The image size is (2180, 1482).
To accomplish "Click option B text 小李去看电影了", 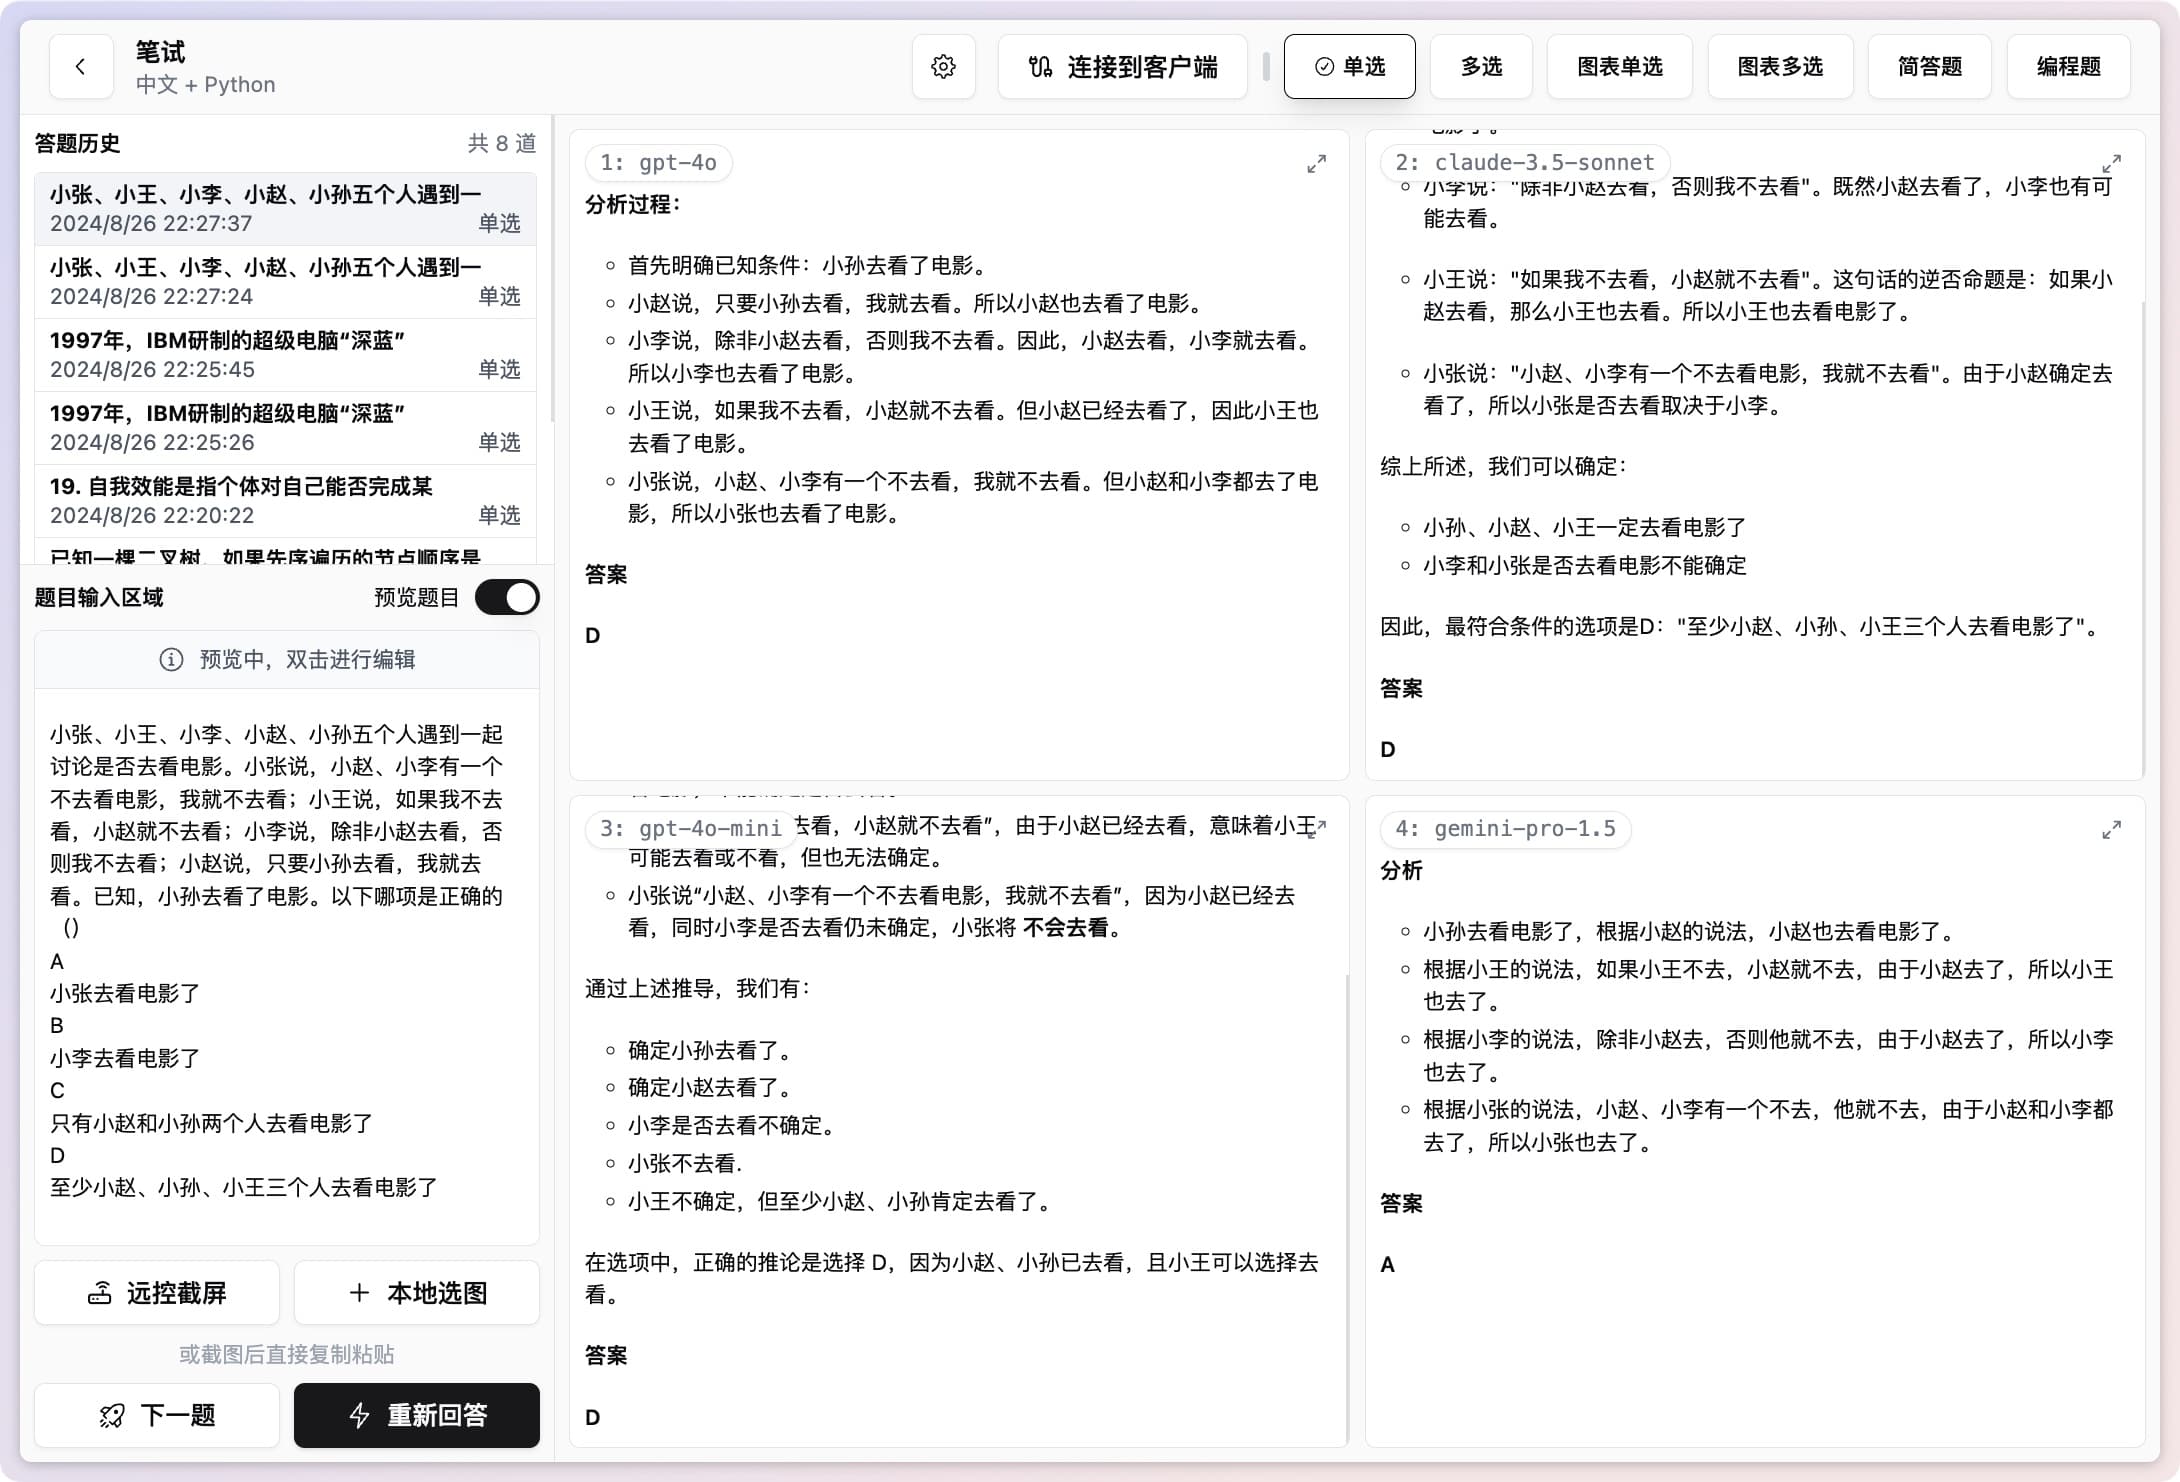I will click(x=125, y=1059).
